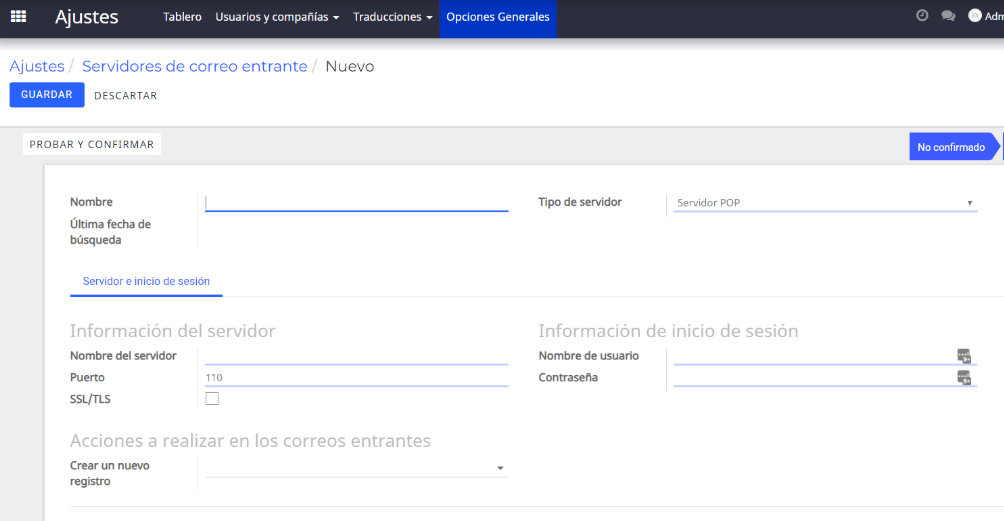Click the key icon in Nombre de usuario field

pyautogui.click(x=964, y=356)
